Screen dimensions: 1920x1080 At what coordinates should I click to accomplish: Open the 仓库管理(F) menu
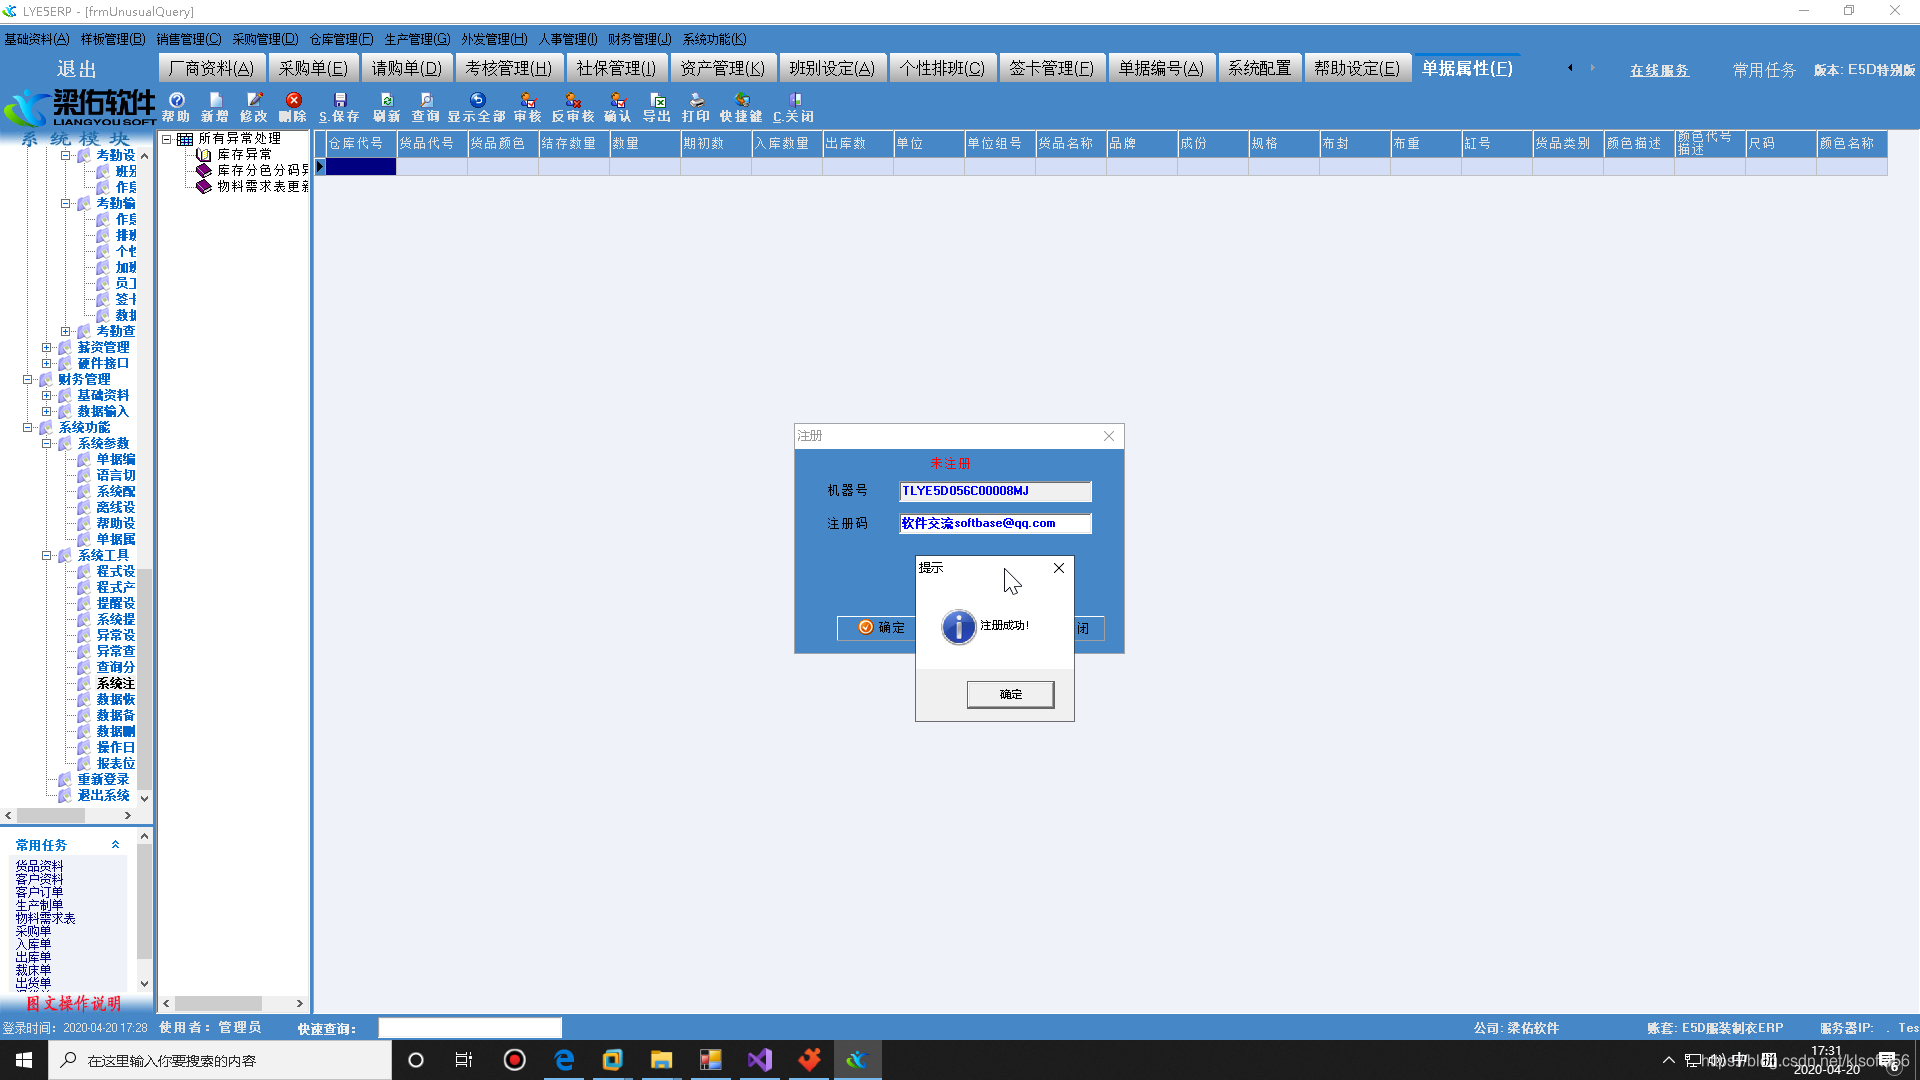341,39
